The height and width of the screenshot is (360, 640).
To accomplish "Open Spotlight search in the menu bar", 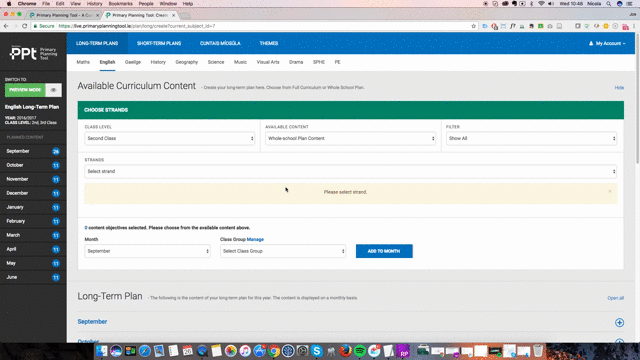I will click(x=608, y=4).
